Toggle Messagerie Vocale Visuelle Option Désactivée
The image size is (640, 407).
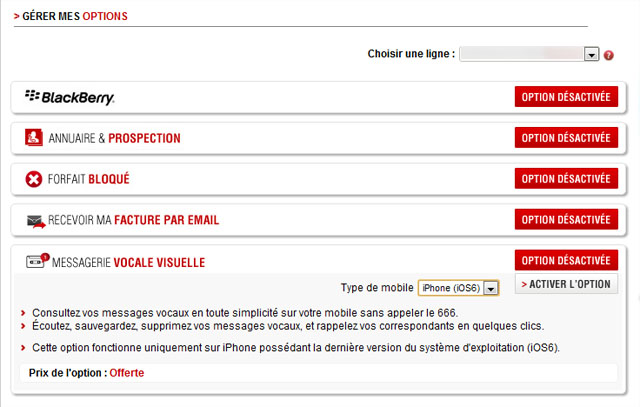(566, 261)
